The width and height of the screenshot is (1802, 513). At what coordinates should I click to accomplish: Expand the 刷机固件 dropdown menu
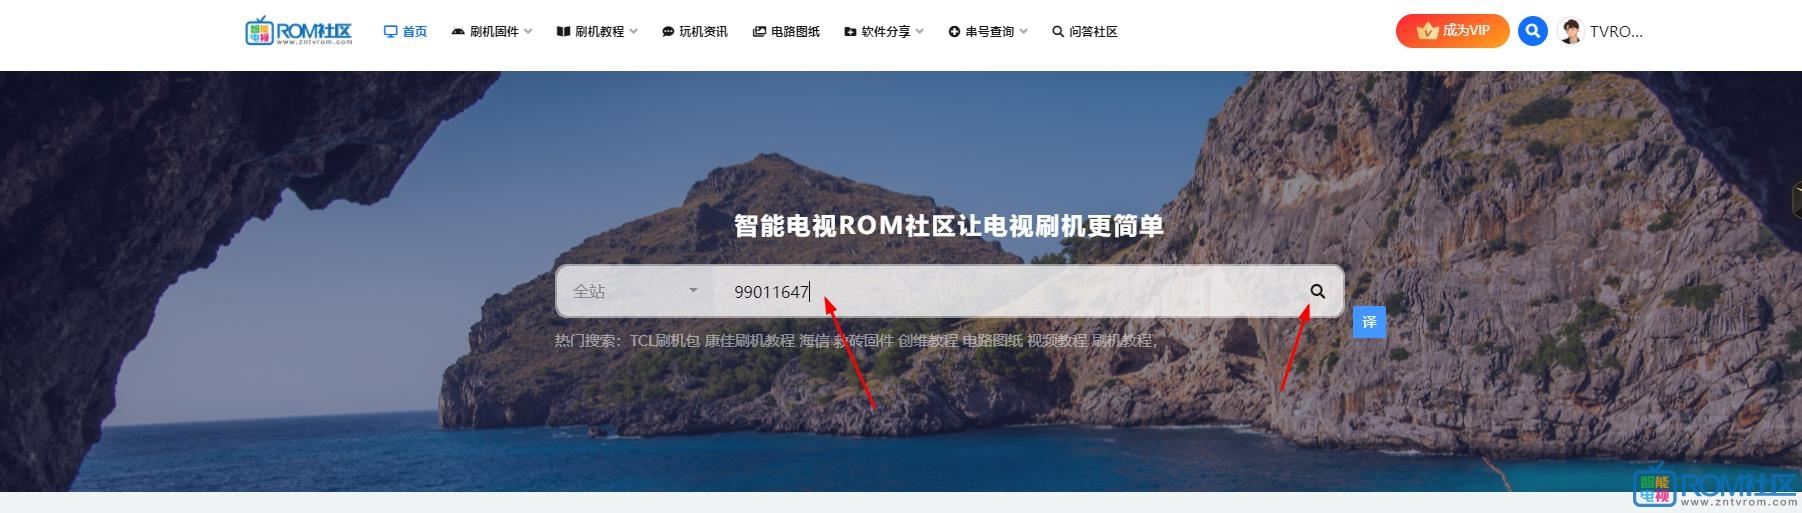(x=492, y=32)
